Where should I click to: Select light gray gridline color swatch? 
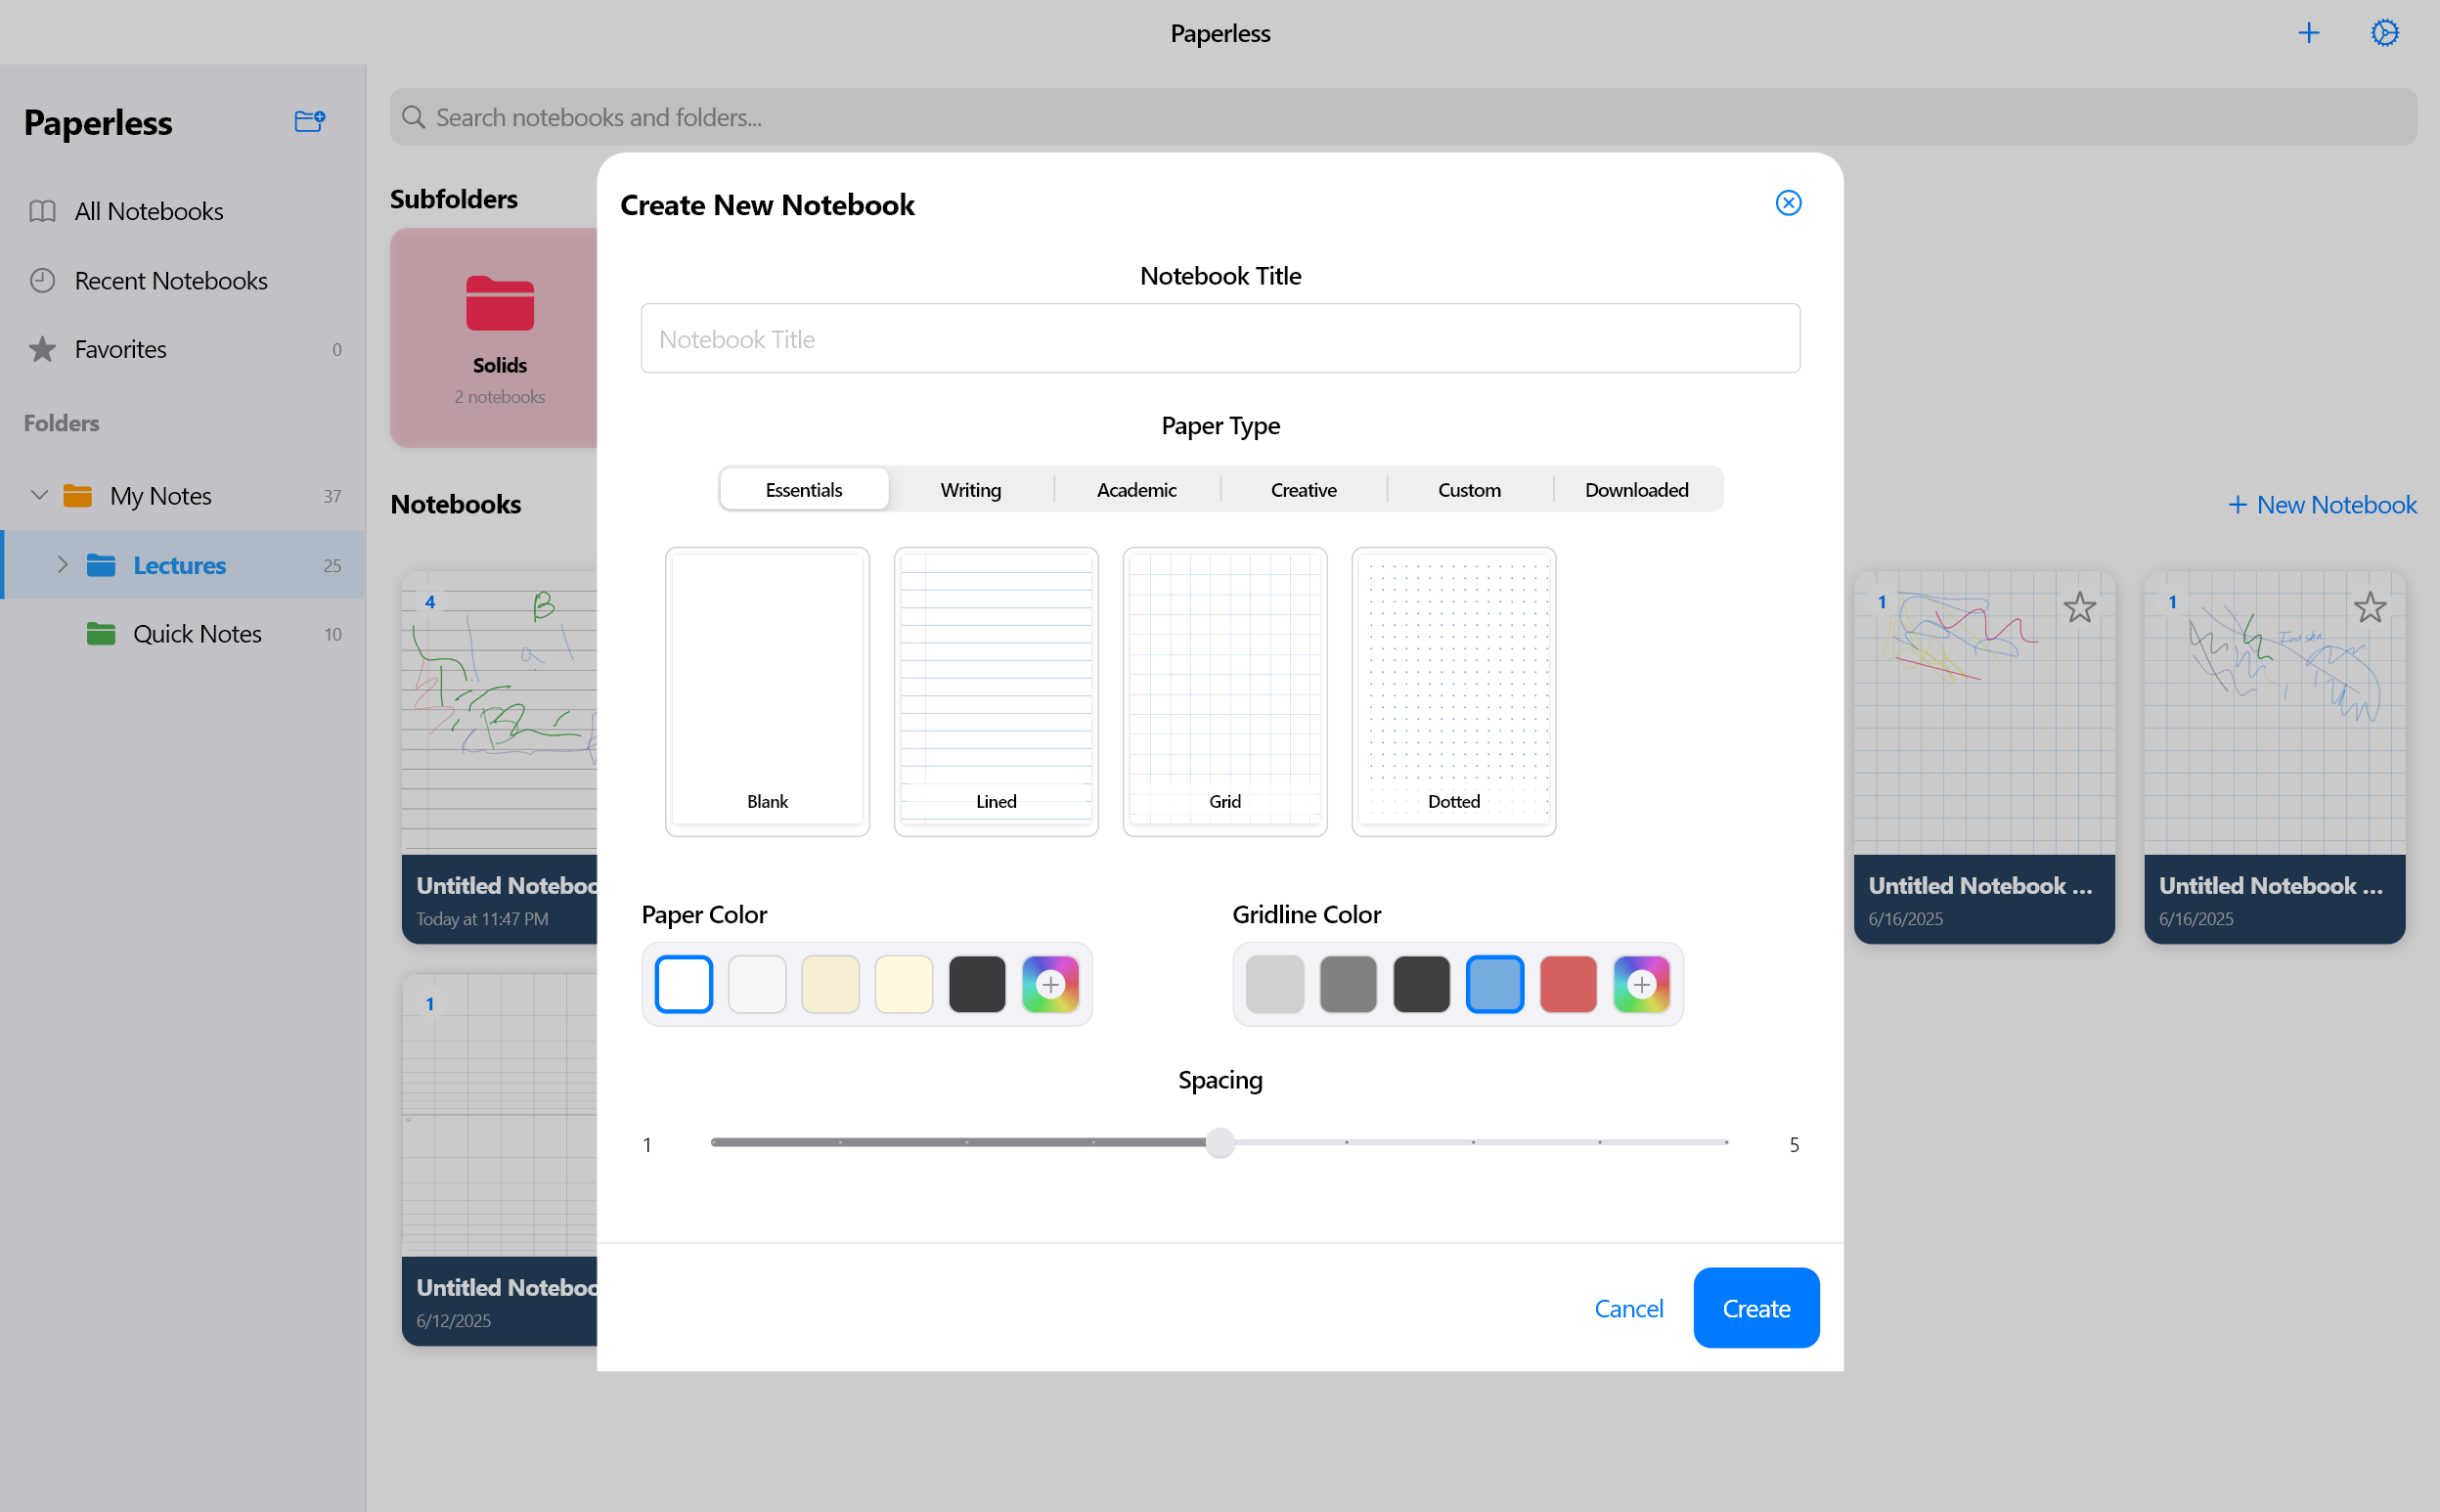pyautogui.click(x=1274, y=984)
